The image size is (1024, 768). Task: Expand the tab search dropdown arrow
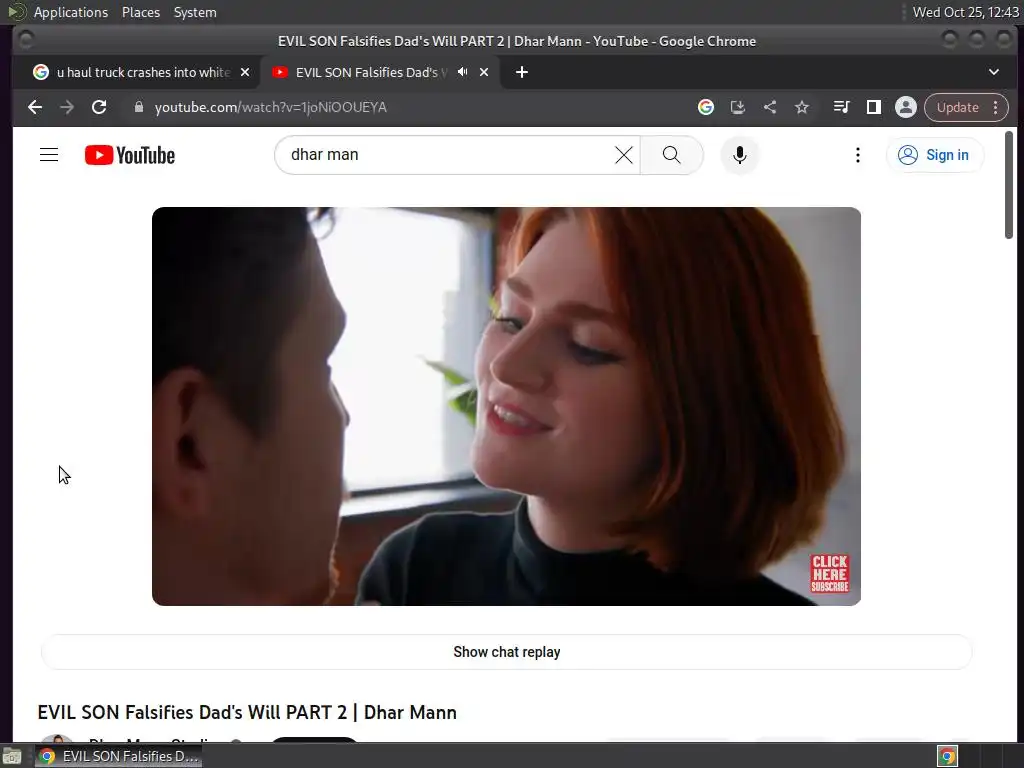(993, 72)
